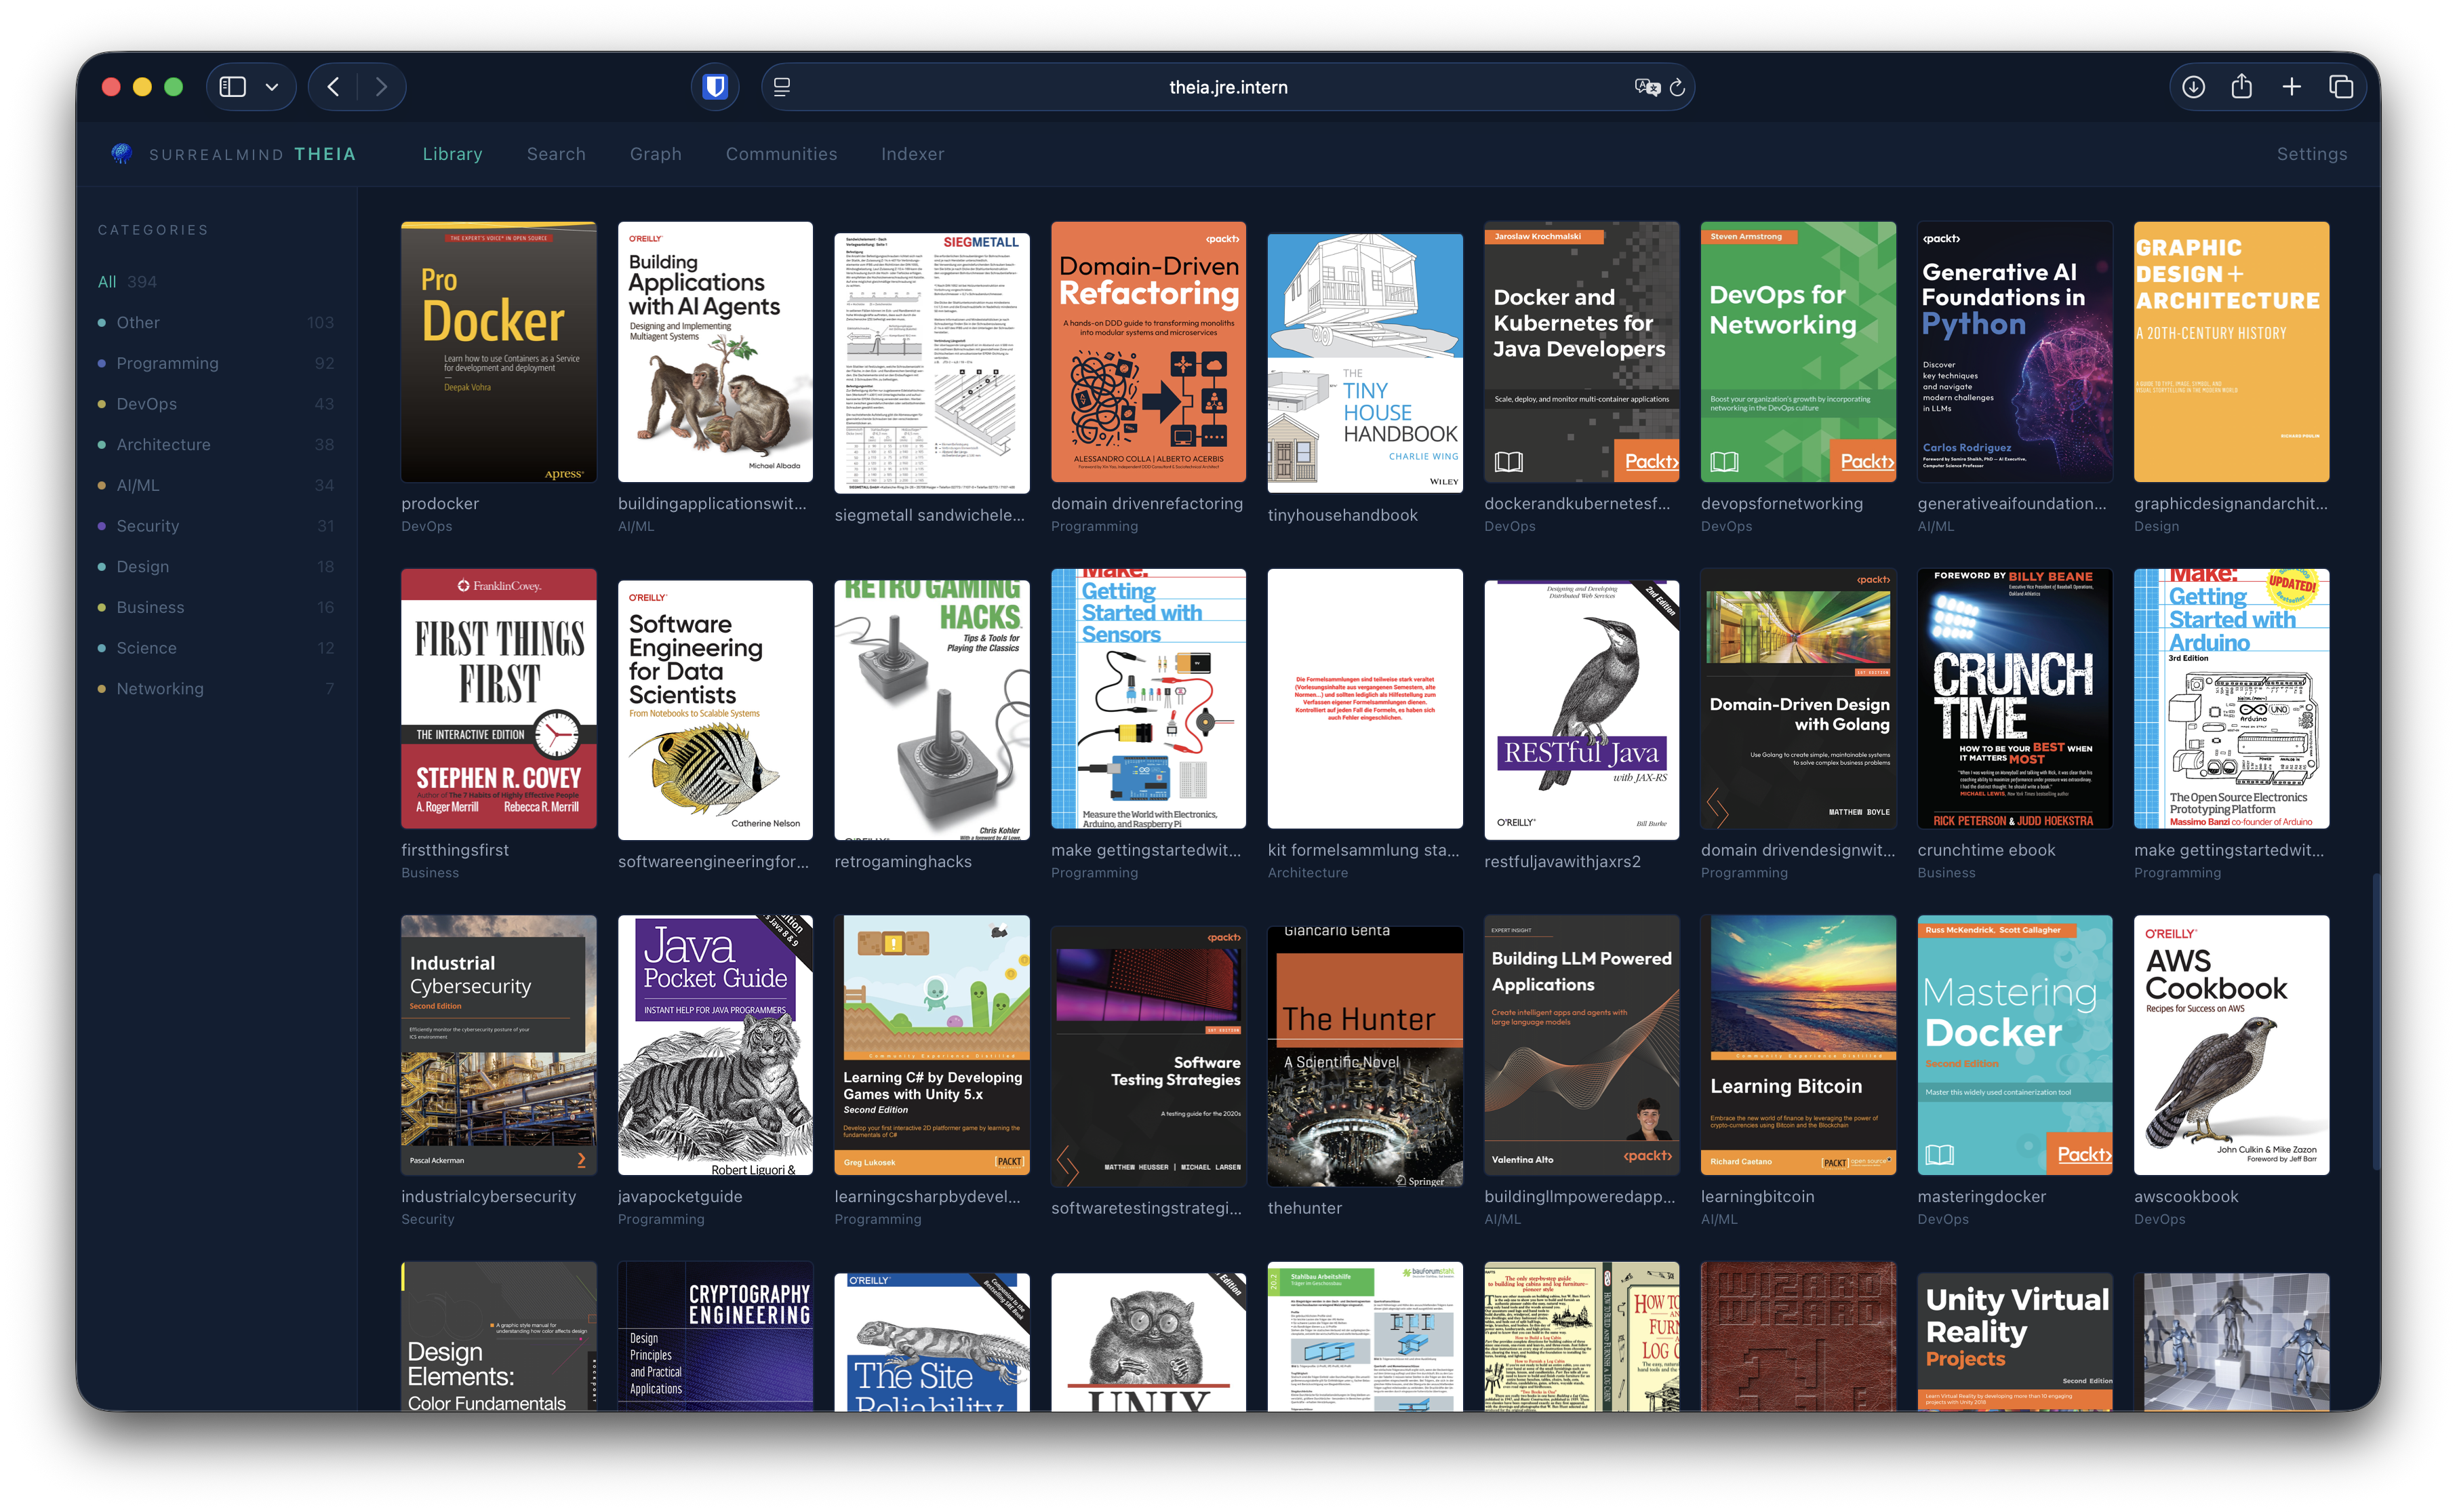The image size is (2457, 1512).
Task: Filter by the Science category
Action: [x=216, y=648]
